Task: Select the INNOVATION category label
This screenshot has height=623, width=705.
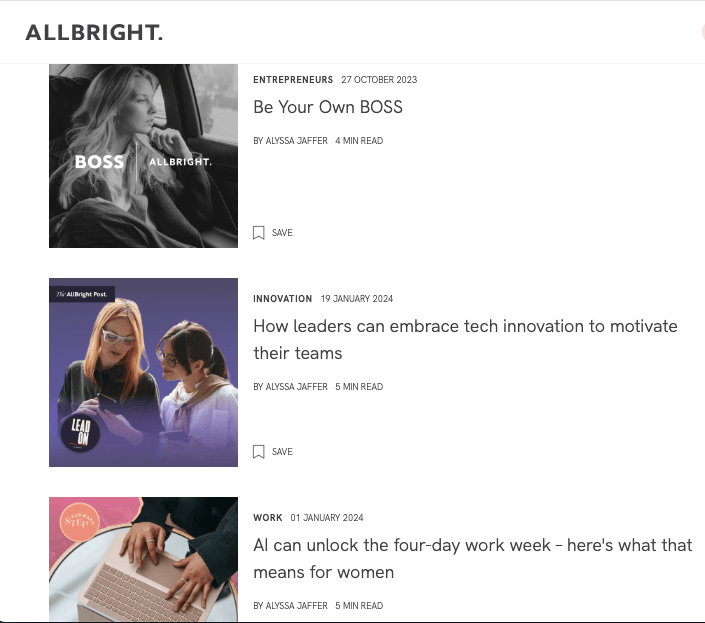Action: pyautogui.click(x=283, y=299)
